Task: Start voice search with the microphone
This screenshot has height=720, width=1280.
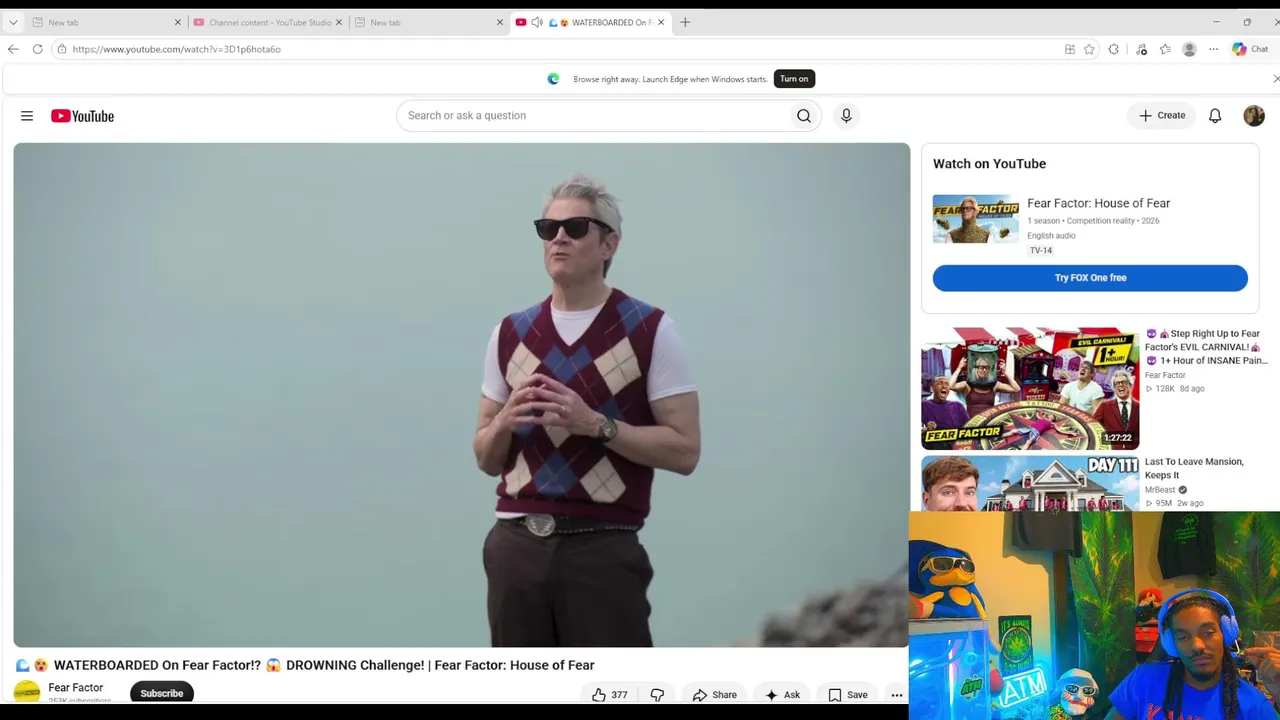Action: tap(846, 116)
